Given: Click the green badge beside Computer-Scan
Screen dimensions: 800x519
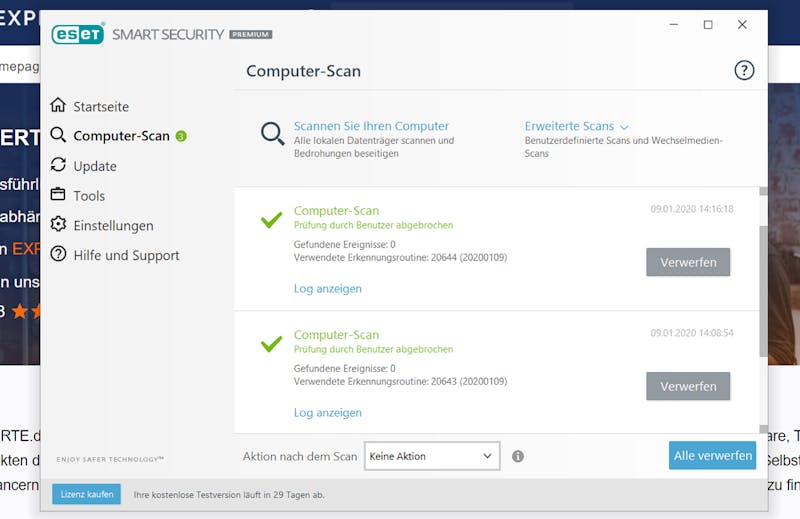Looking at the screenshot, I should [x=181, y=136].
